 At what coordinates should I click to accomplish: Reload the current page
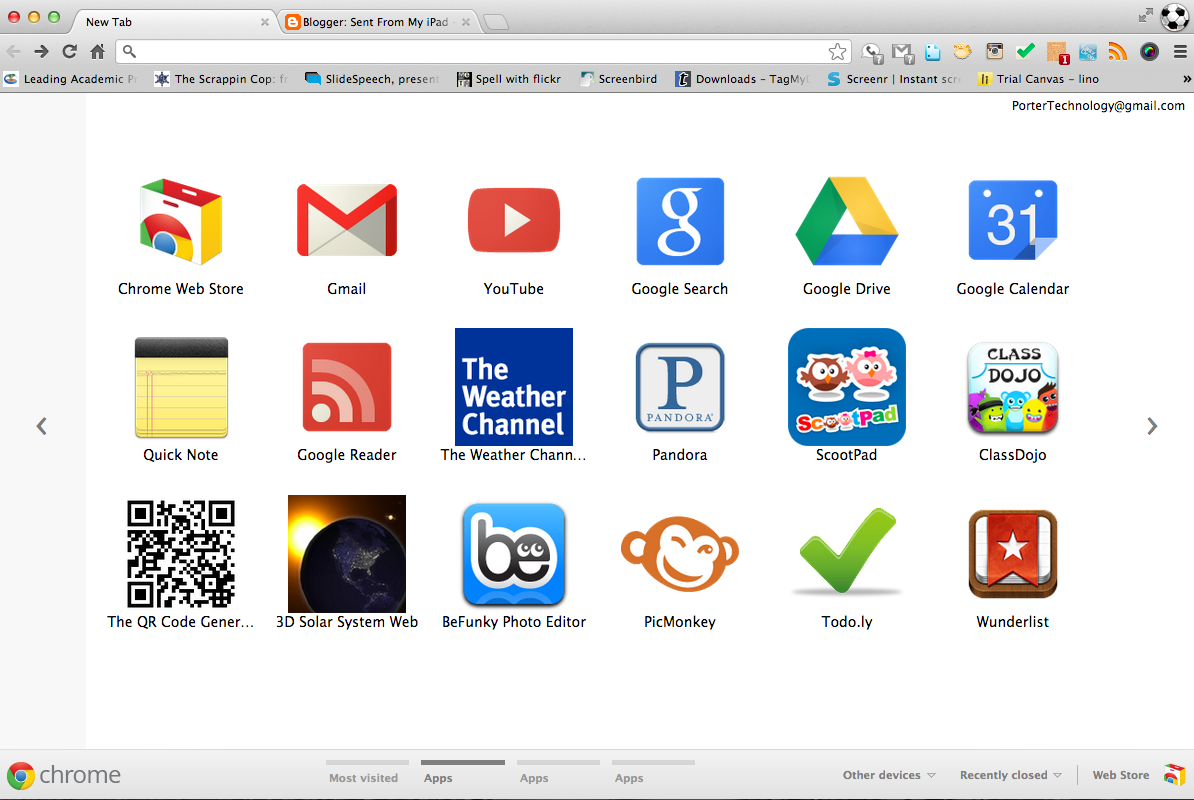point(69,51)
